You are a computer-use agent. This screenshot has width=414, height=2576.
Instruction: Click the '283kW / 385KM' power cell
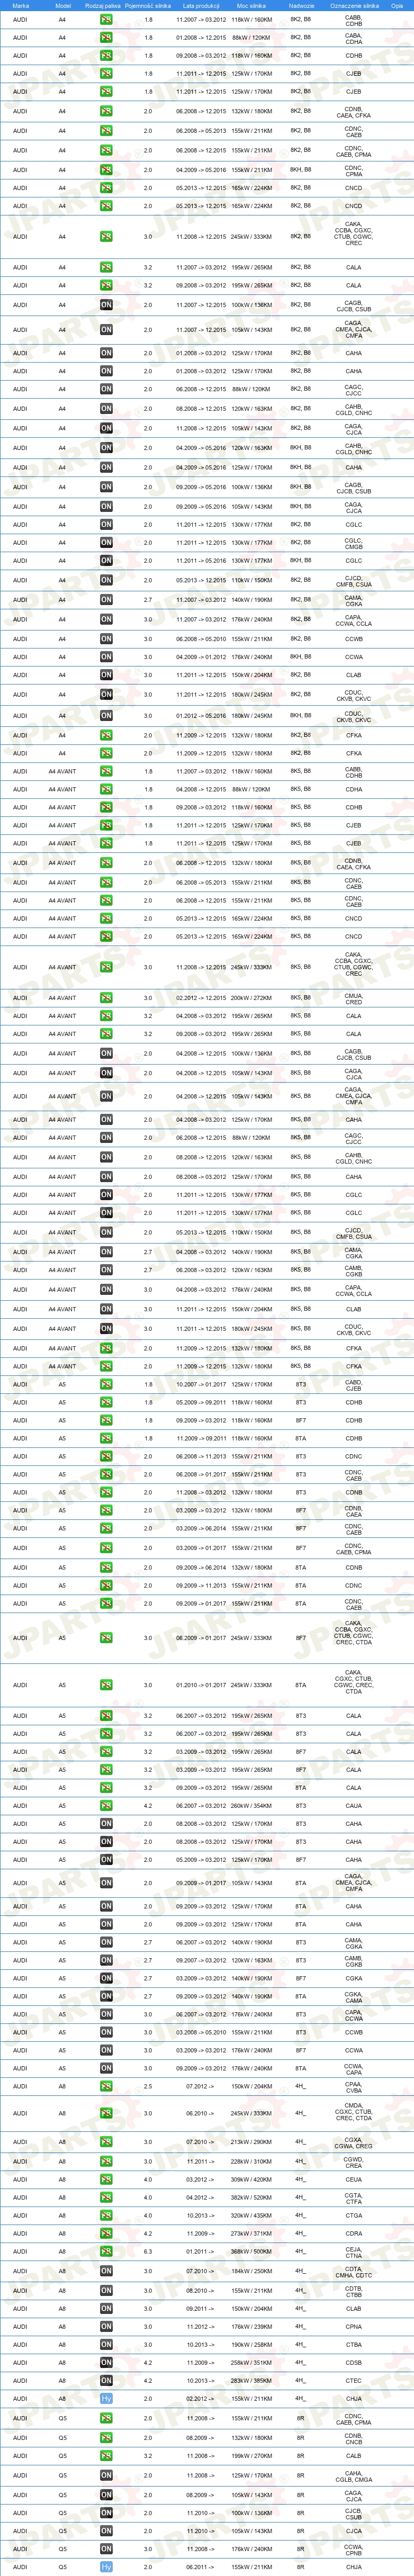point(251,2380)
